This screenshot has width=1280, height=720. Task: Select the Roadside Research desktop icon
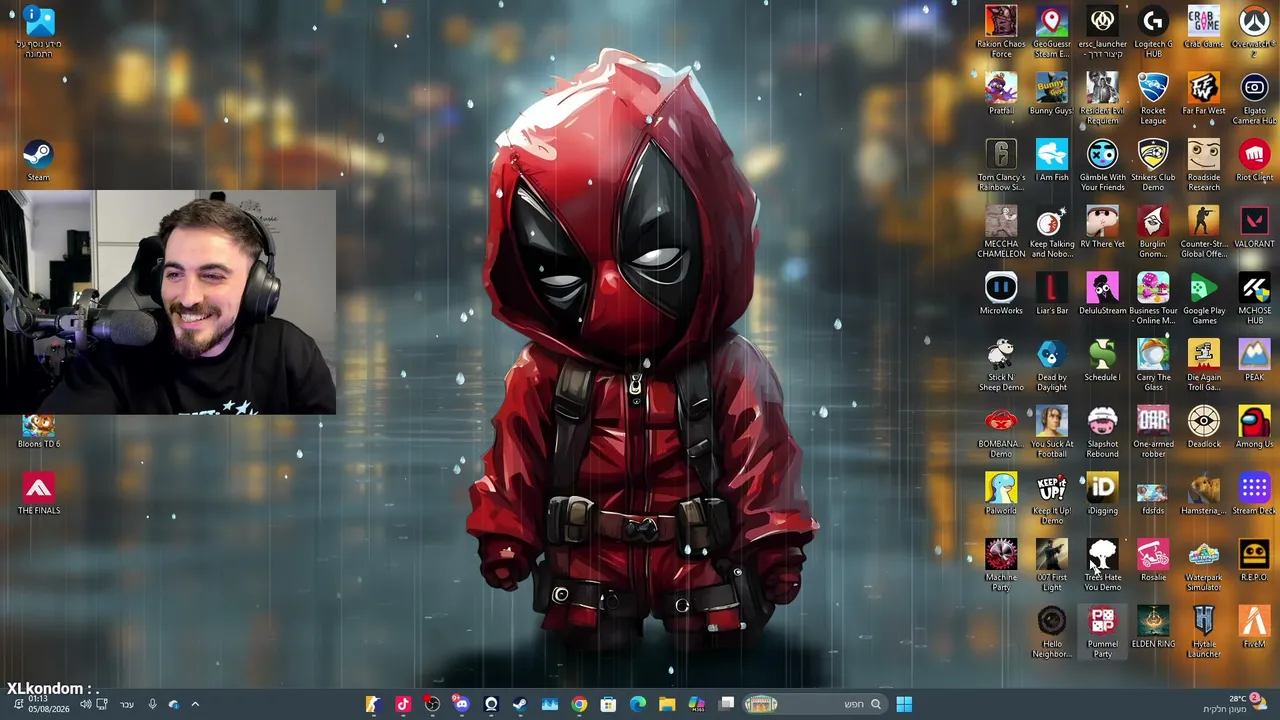(1204, 166)
